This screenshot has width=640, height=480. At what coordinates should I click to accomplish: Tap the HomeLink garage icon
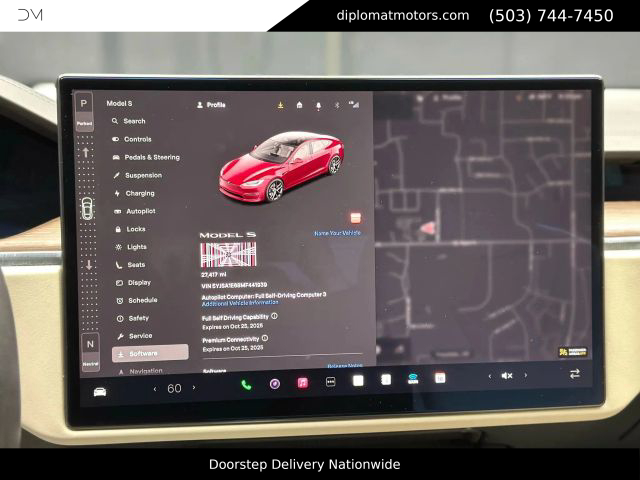[299, 105]
